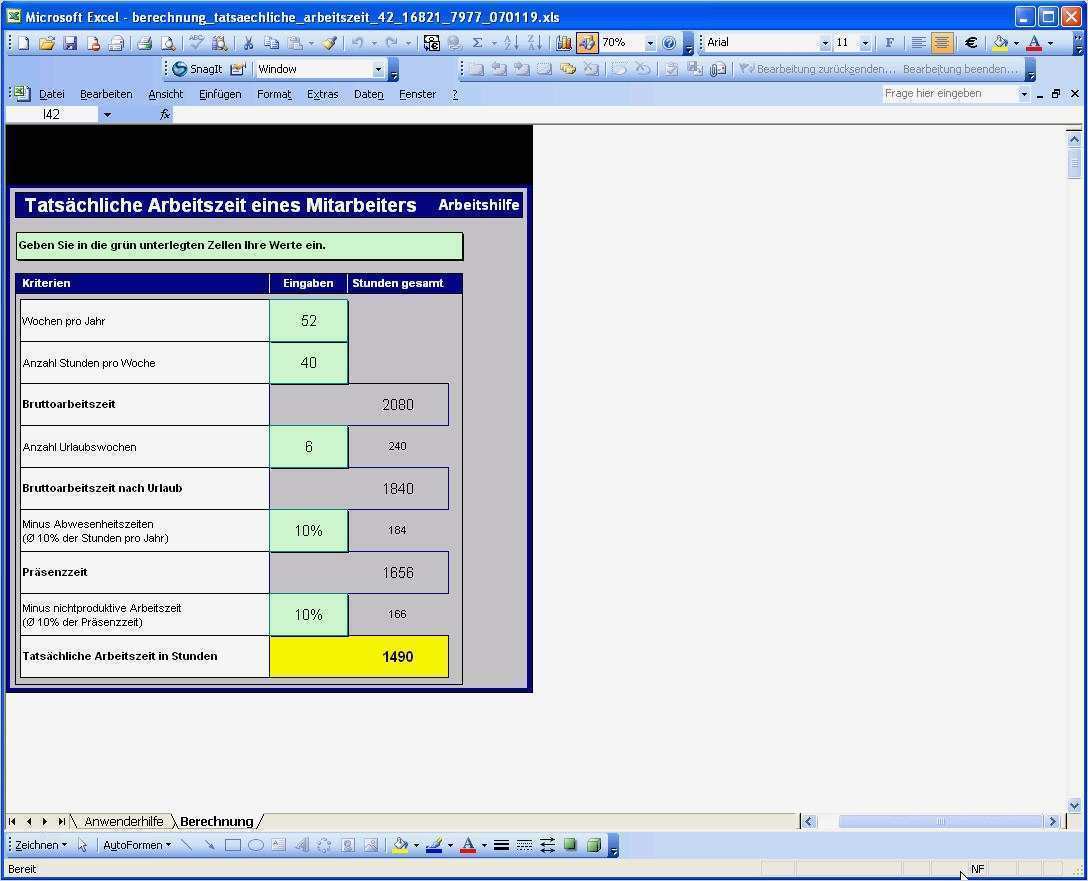The image size is (1088, 881).
Task: Select the arrow line drawing tool
Action: (209, 845)
